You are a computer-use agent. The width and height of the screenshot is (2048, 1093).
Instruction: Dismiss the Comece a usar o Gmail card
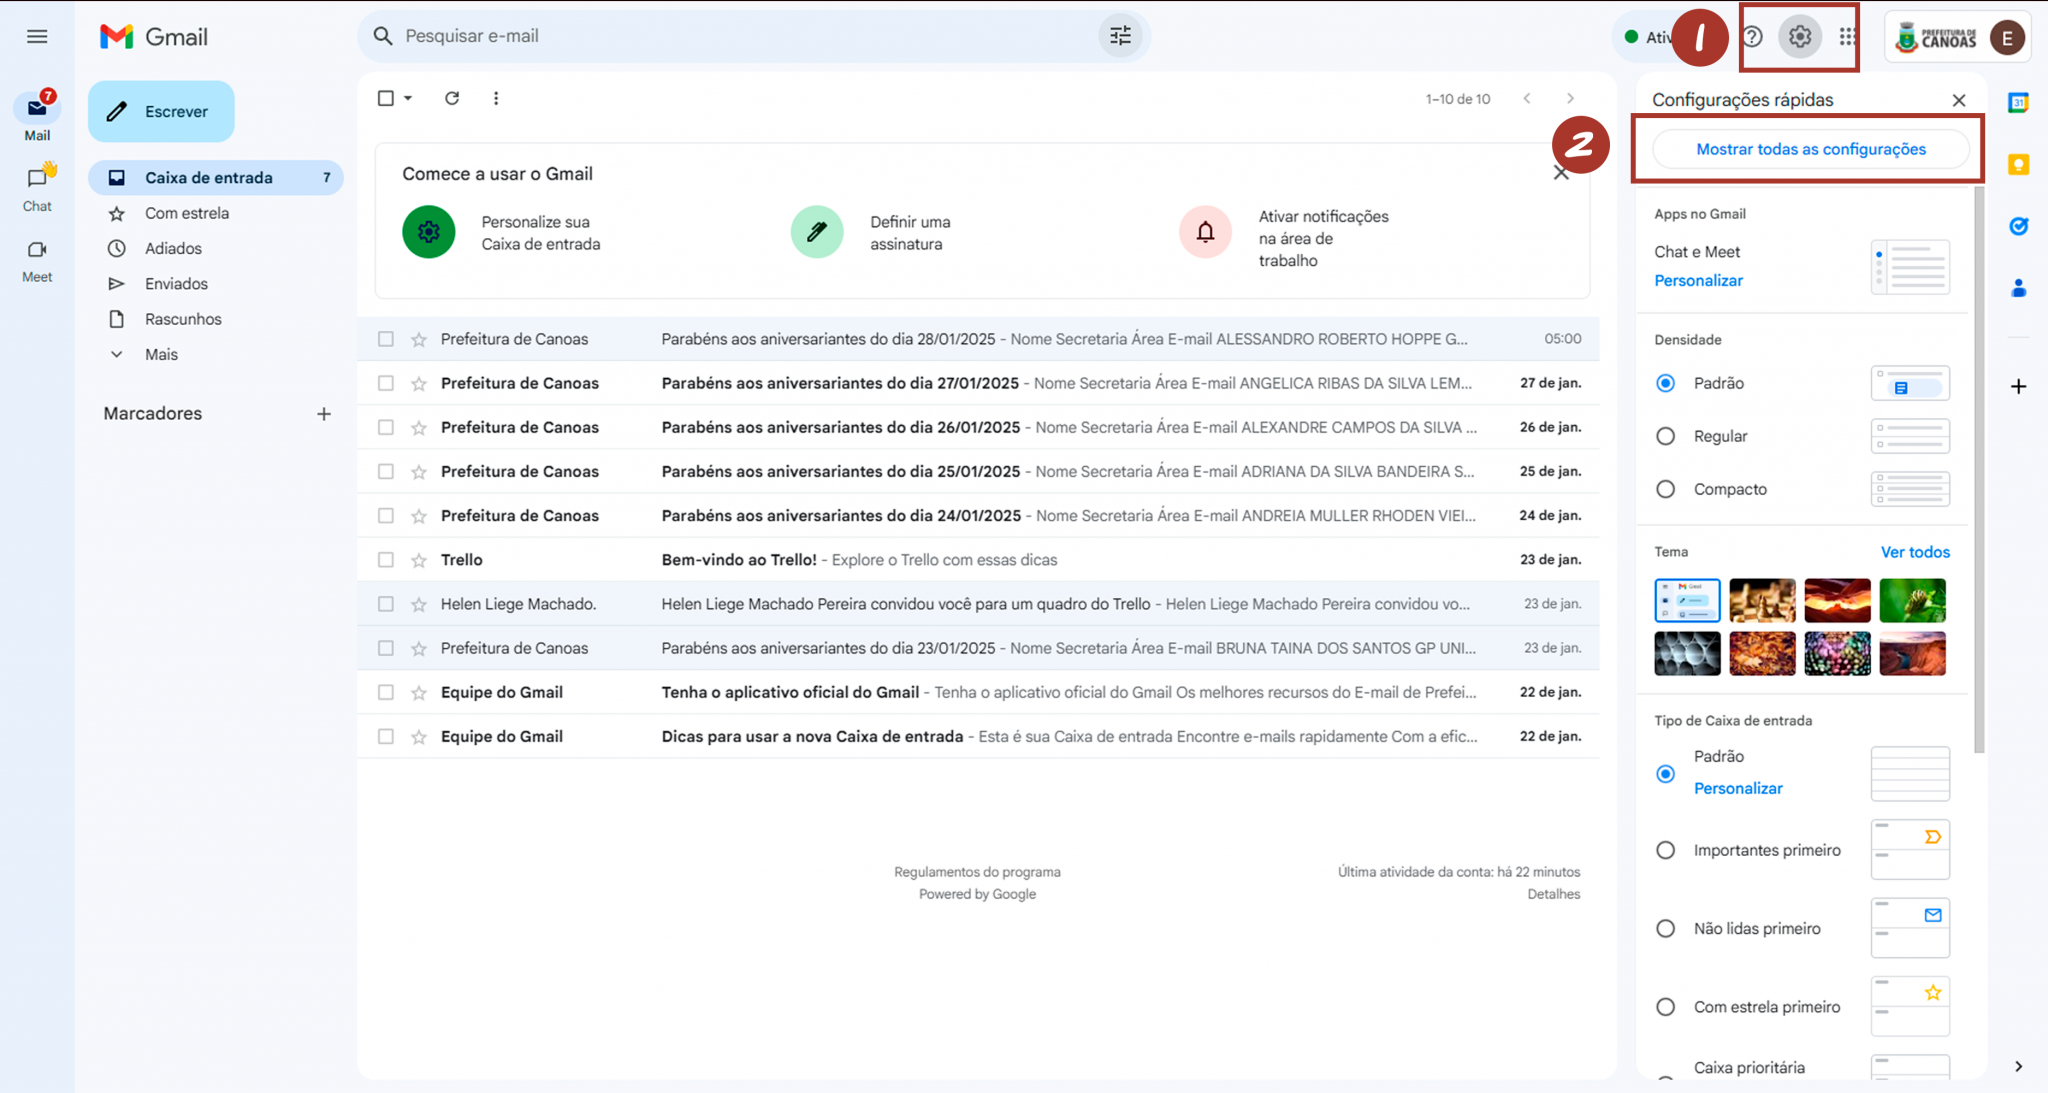[x=1561, y=174]
